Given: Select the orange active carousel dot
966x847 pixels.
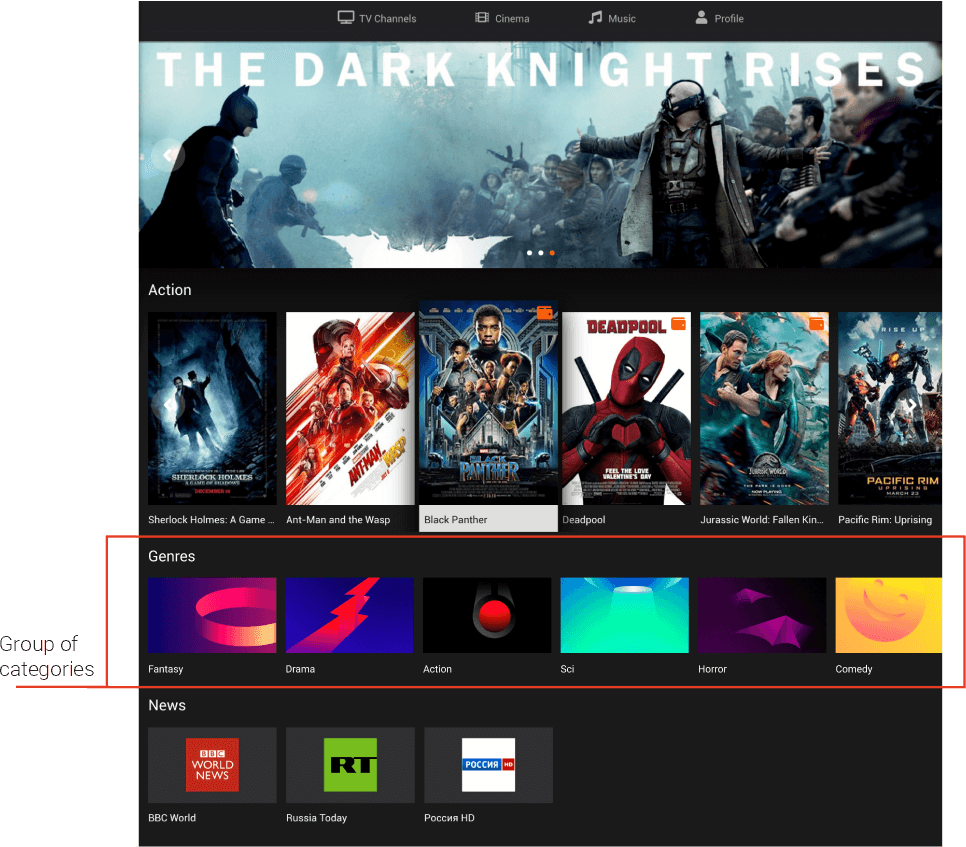Looking at the screenshot, I should 552,253.
